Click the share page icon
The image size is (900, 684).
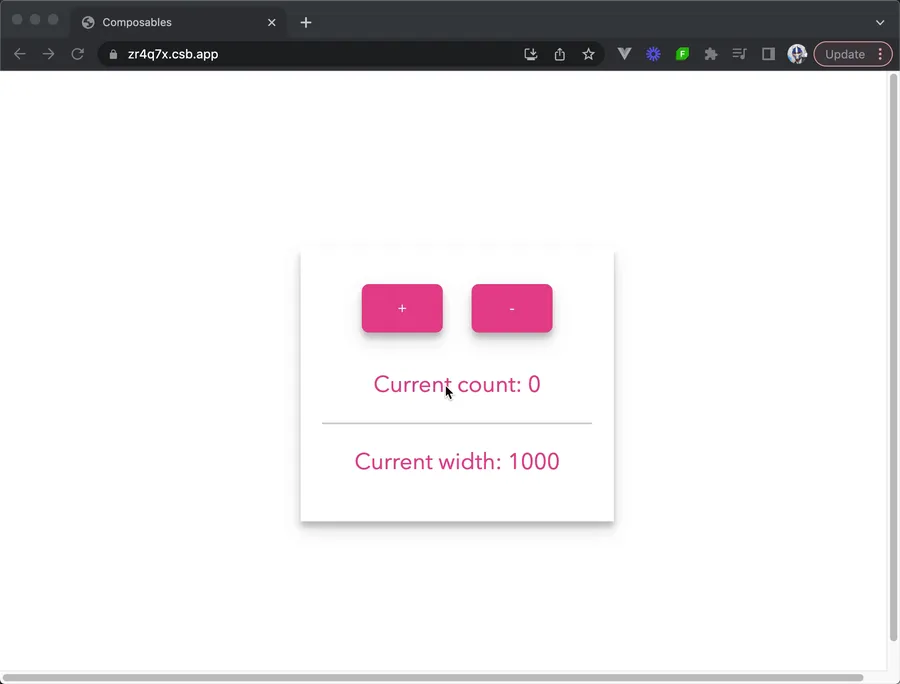click(560, 54)
